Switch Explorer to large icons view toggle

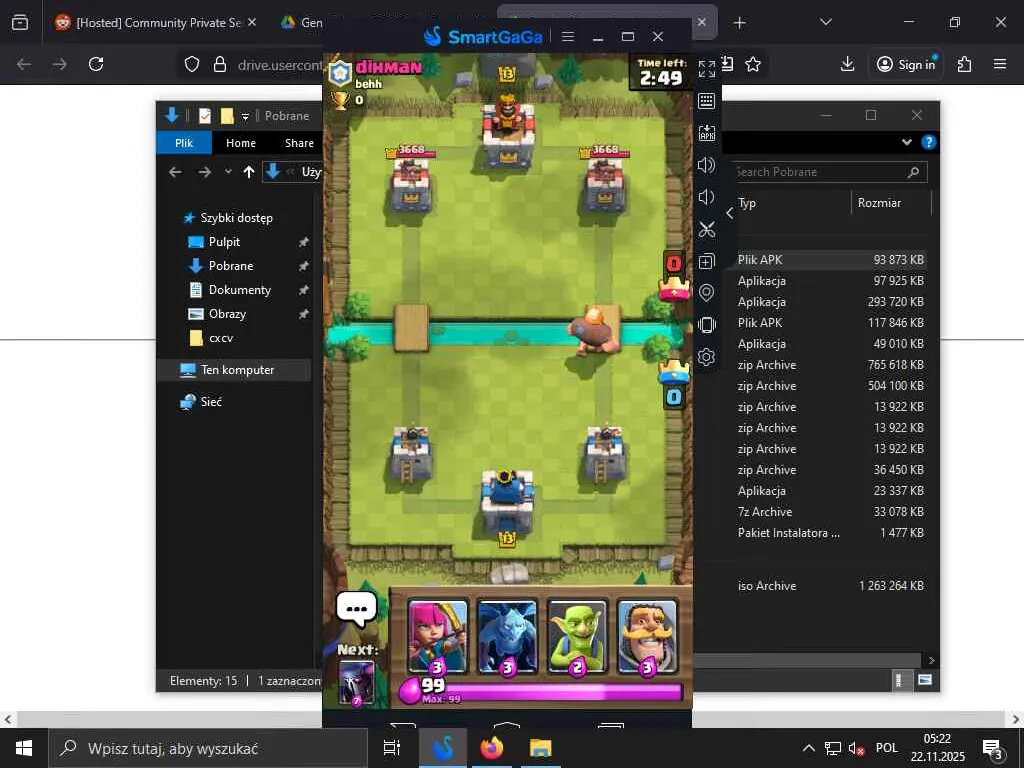tap(925, 680)
